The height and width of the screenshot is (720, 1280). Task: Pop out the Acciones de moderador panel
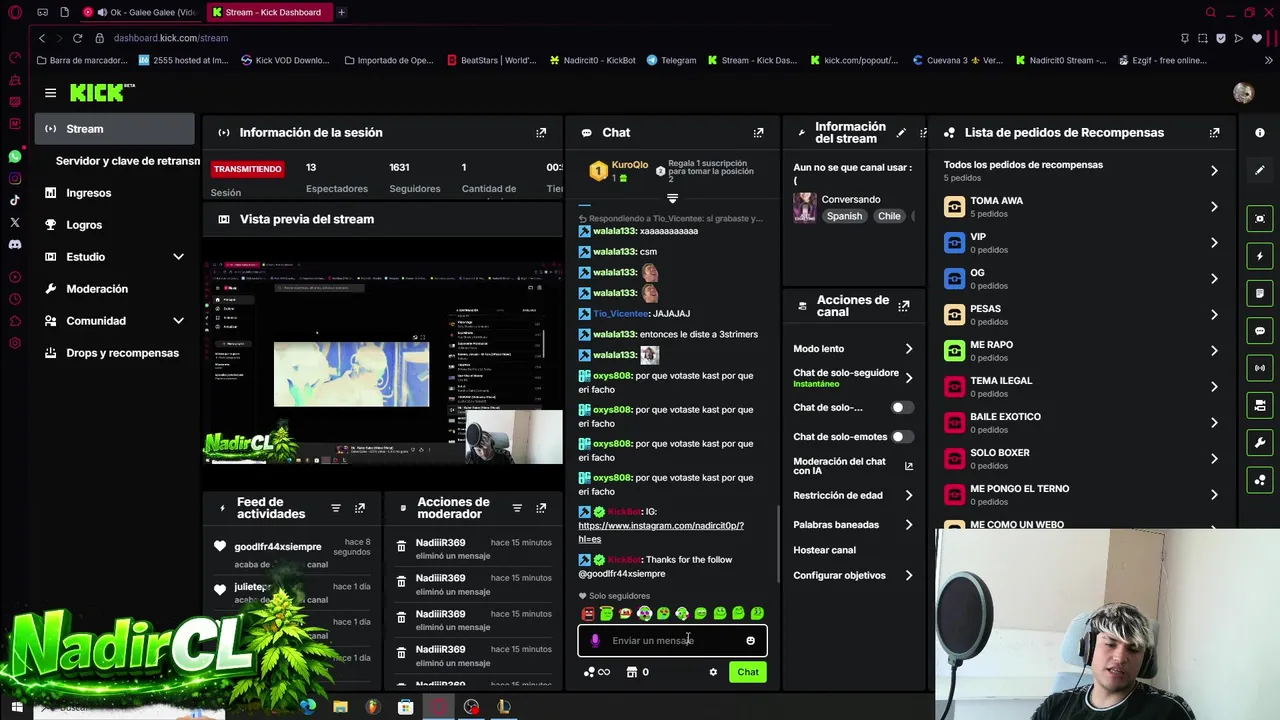point(541,508)
